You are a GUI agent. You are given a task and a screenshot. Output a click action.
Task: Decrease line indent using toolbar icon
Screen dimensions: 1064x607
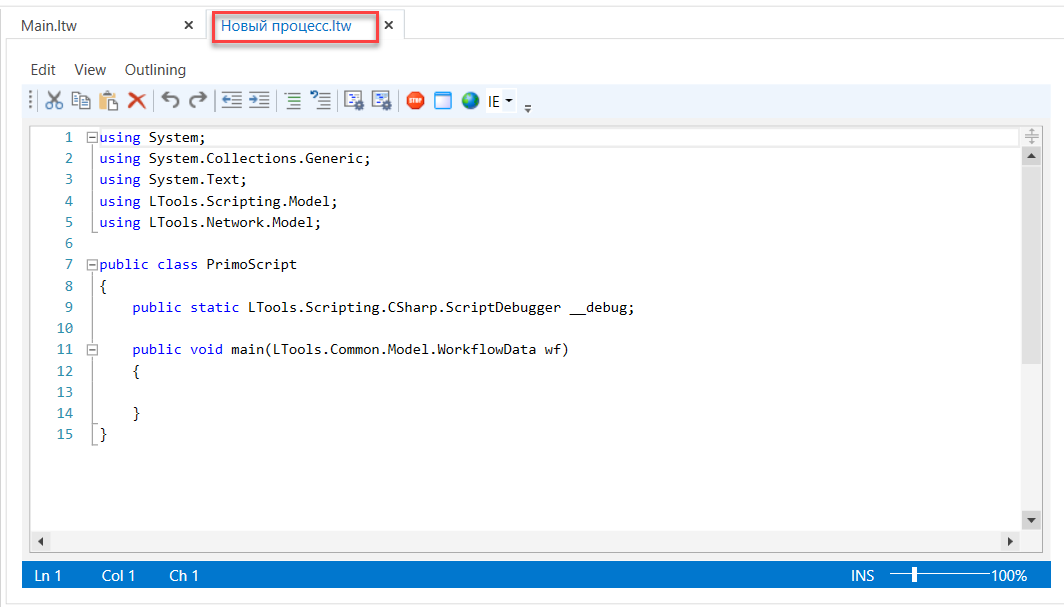(232, 100)
